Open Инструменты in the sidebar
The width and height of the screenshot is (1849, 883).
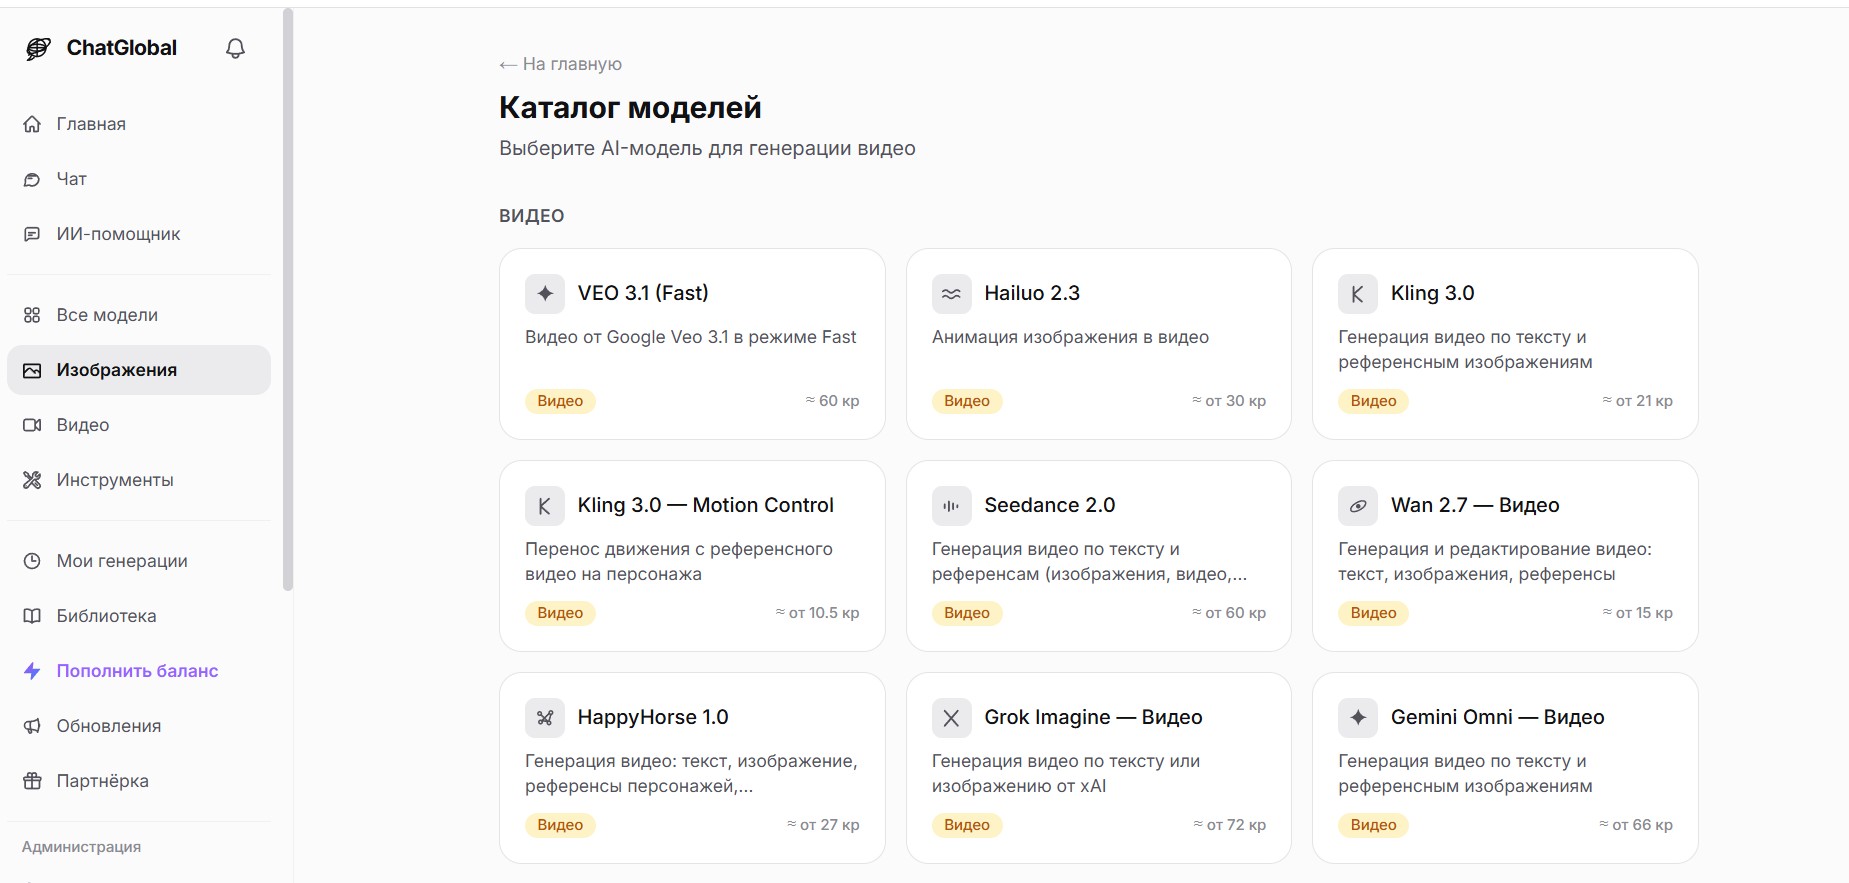[139, 480]
